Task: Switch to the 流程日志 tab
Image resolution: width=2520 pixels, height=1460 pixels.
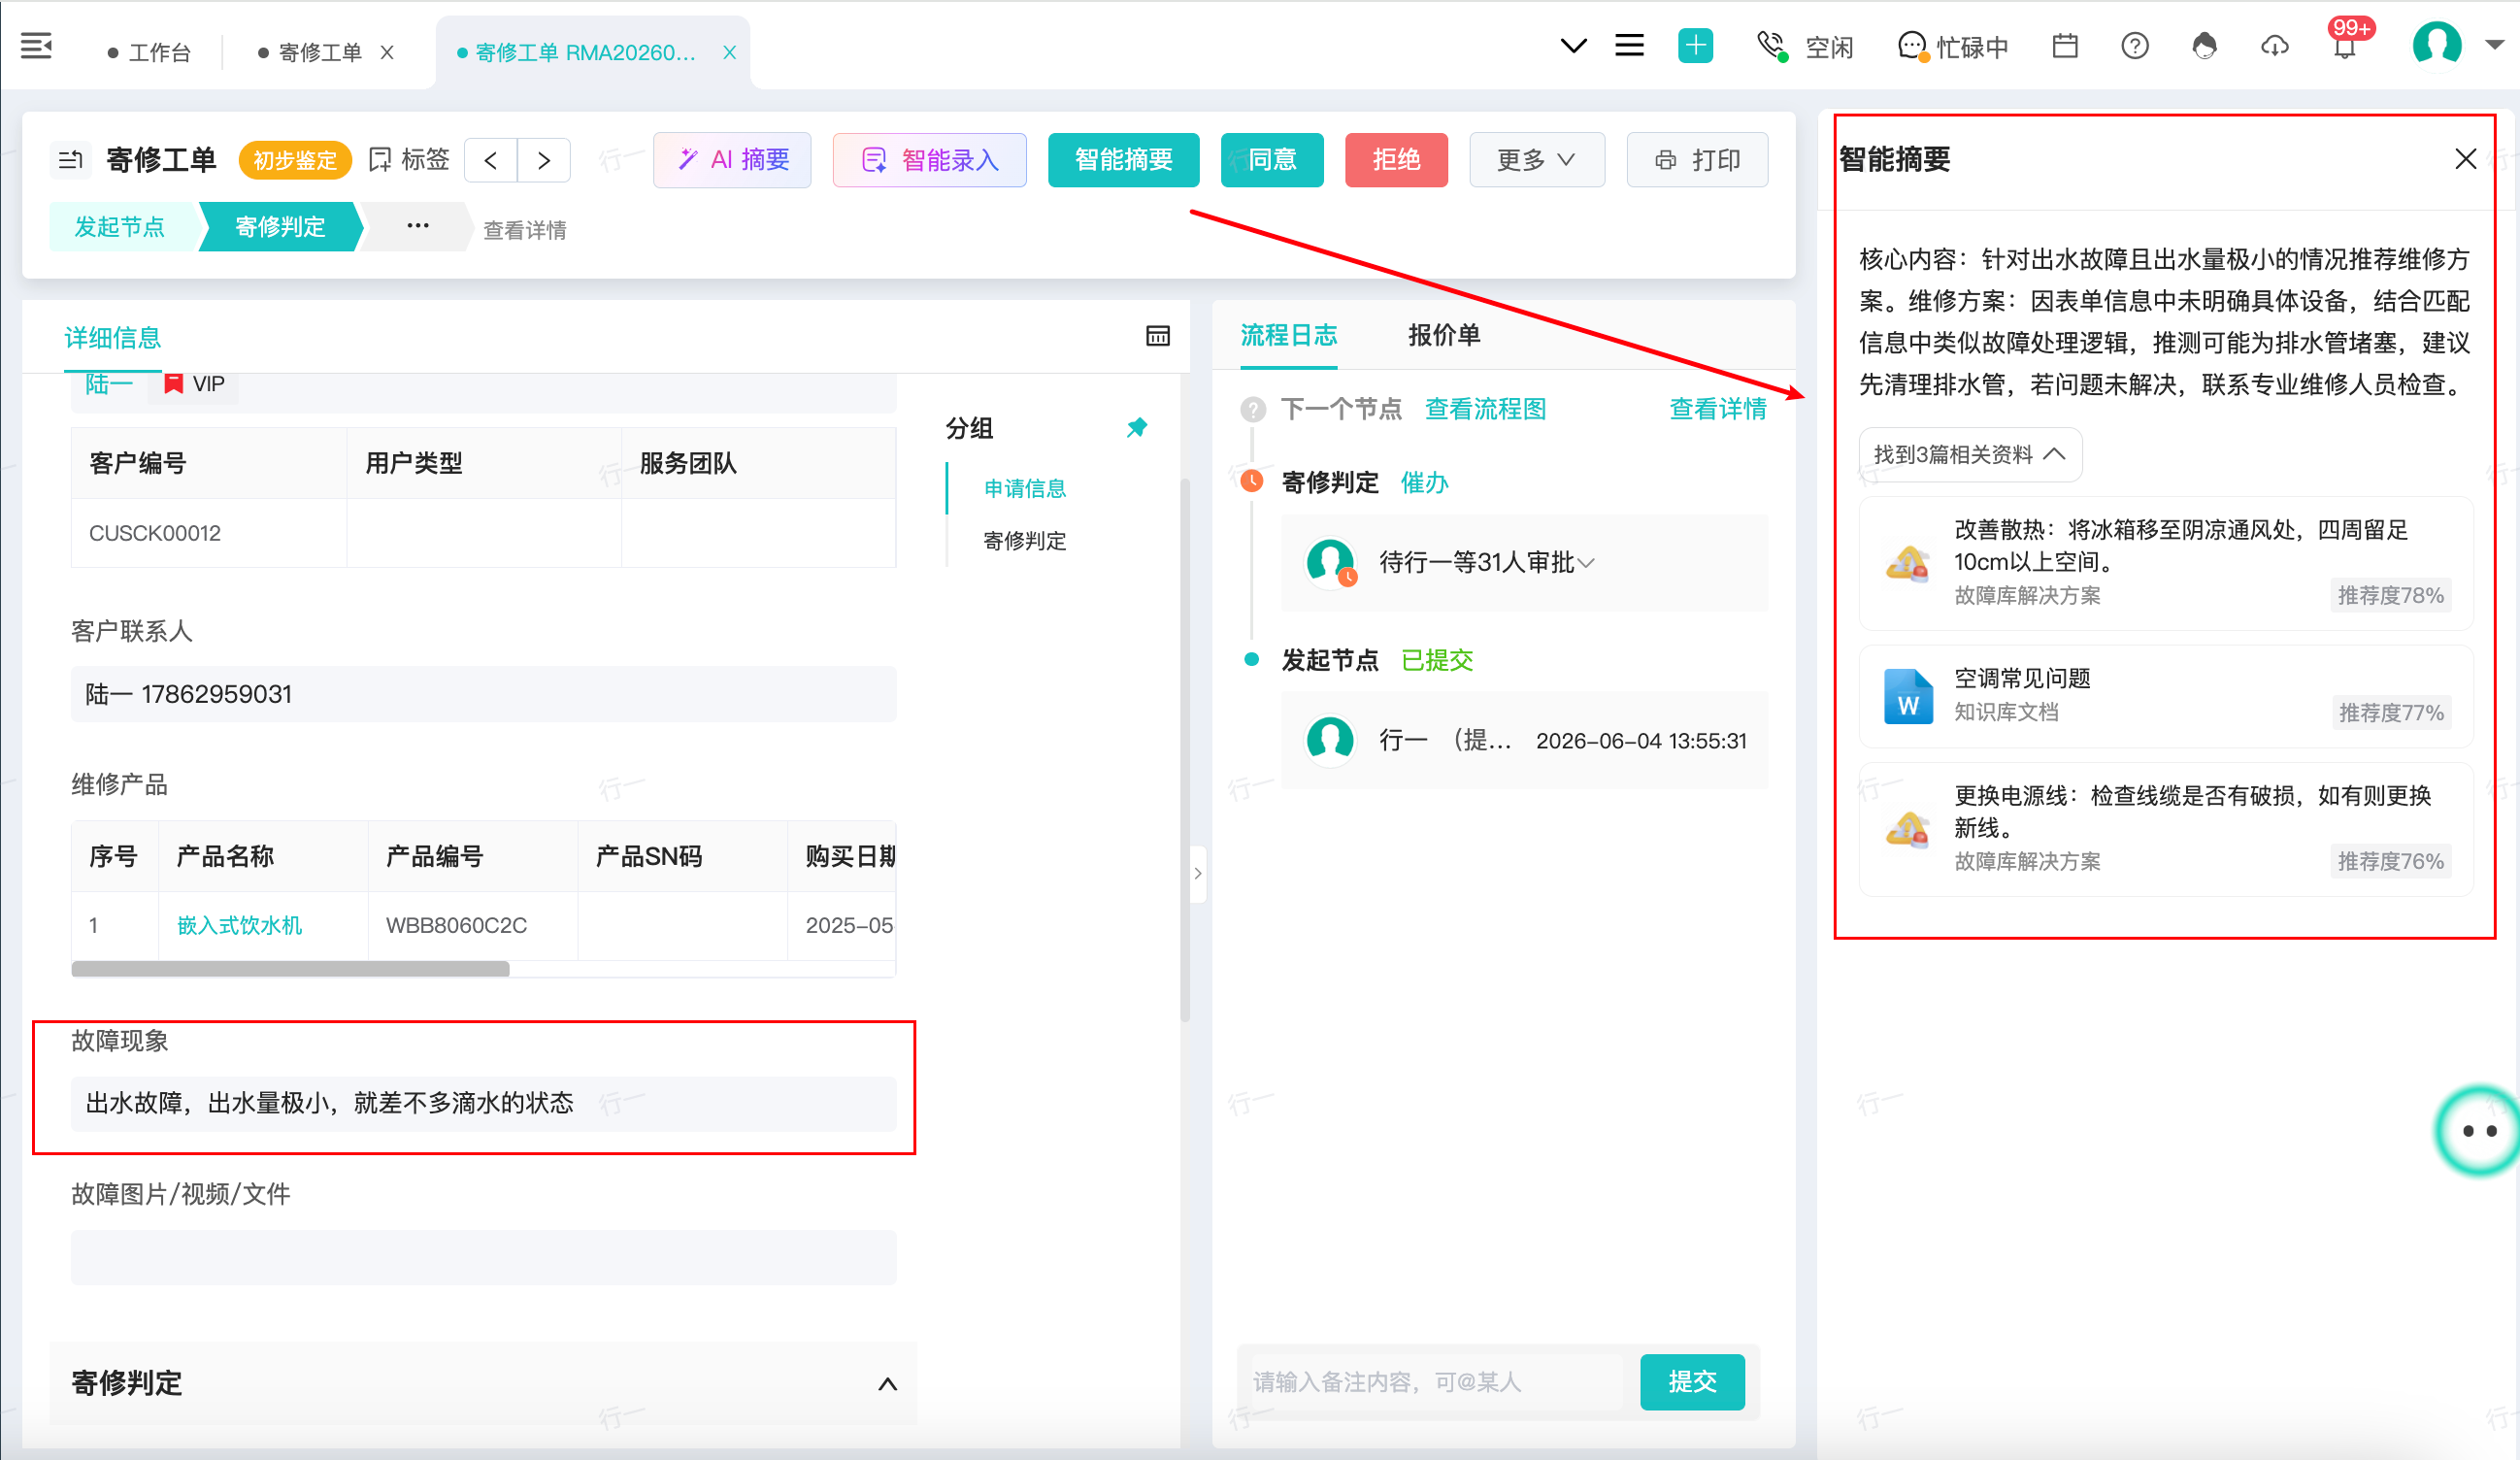Action: [x=1289, y=336]
